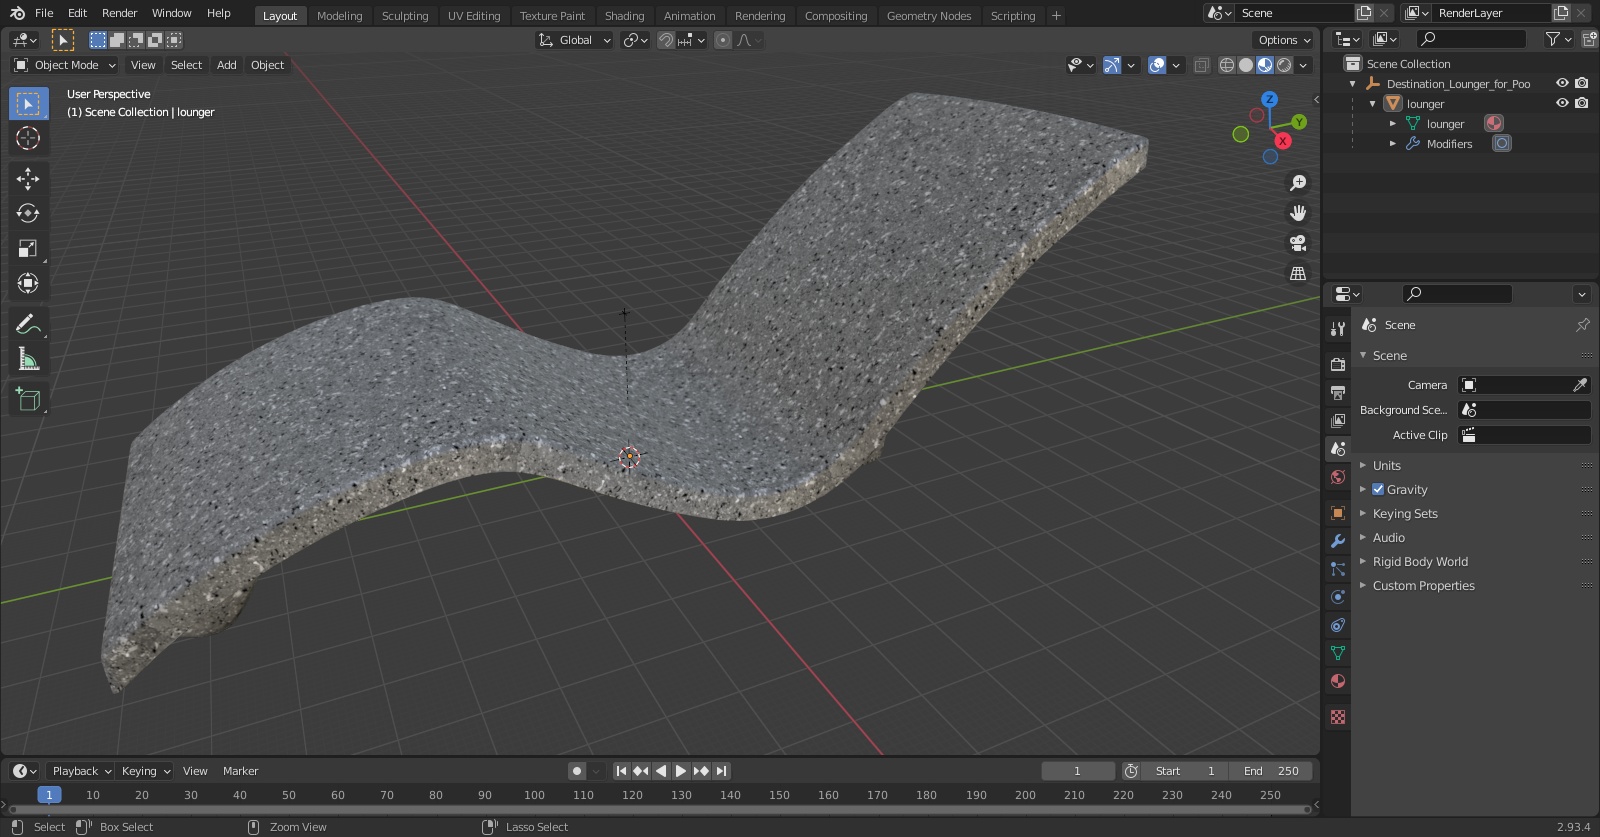
Task: Open the Physics properties tab
Action: coord(1338,597)
